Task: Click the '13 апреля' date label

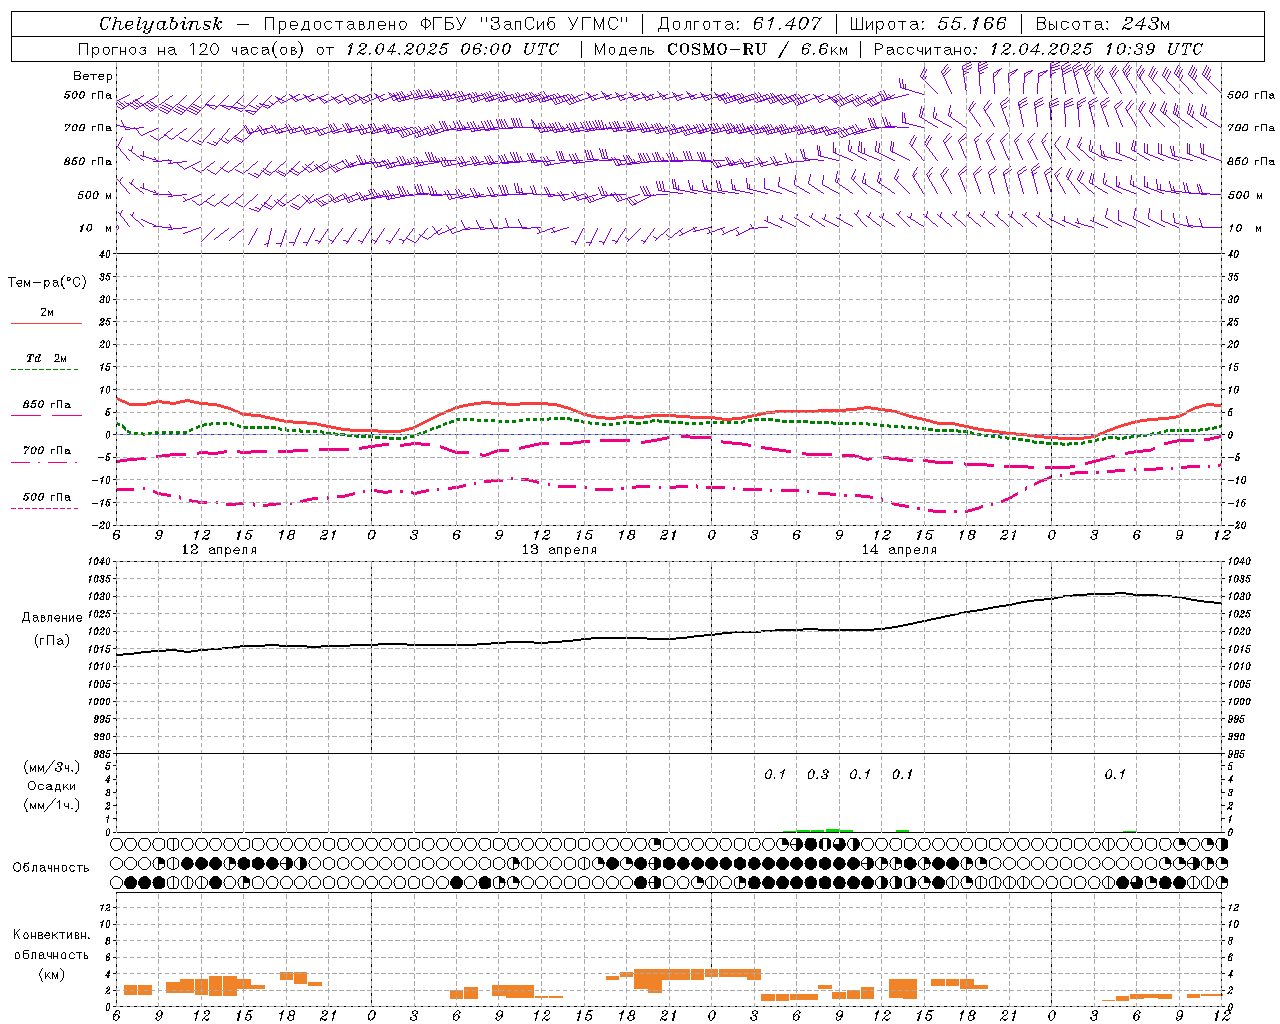Action: [559, 550]
